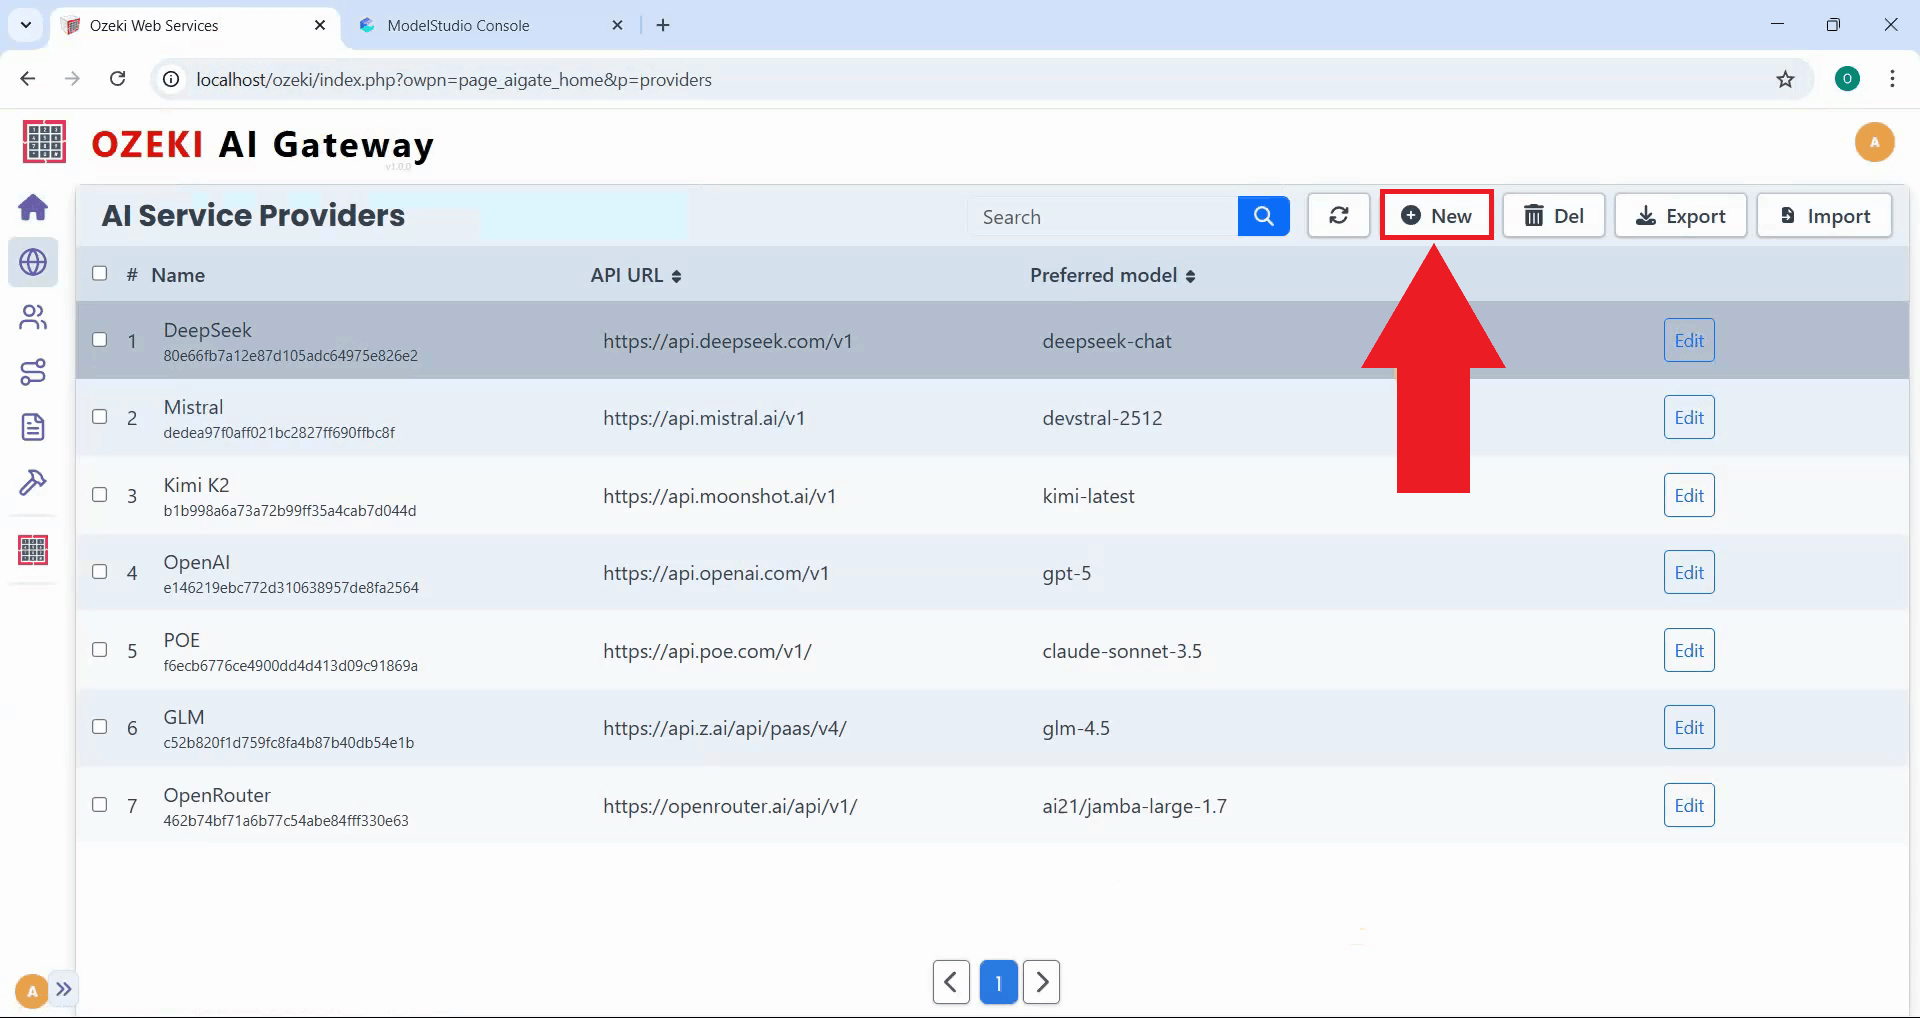Select the hammer Tools icon in sidebar
Image resolution: width=1920 pixels, height=1018 pixels.
pos(33,482)
